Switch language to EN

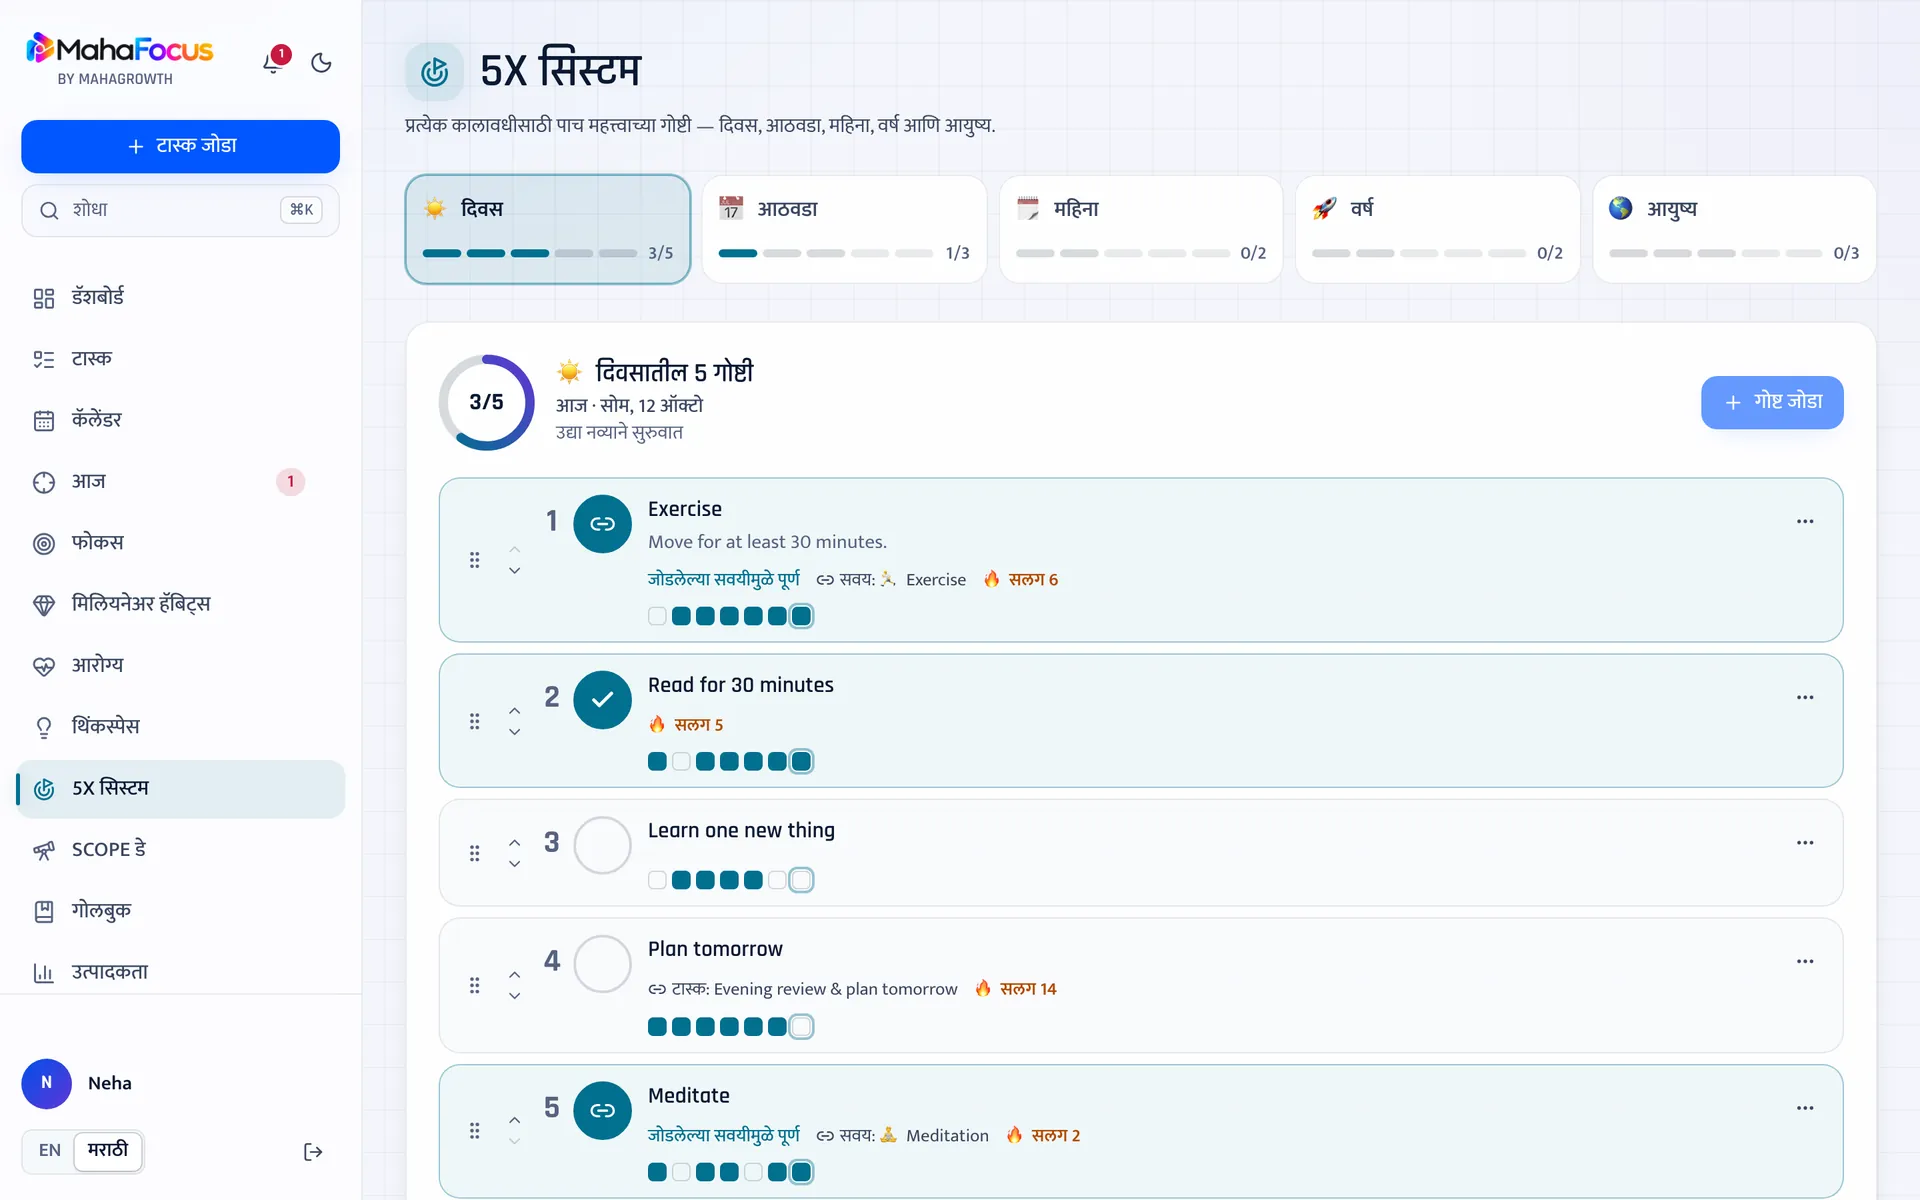pyautogui.click(x=50, y=1151)
